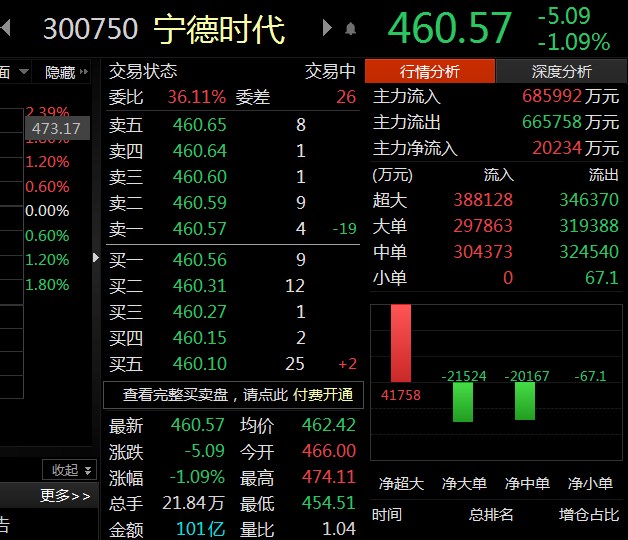Expand more options via 更多>>

(x=65, y=495)
